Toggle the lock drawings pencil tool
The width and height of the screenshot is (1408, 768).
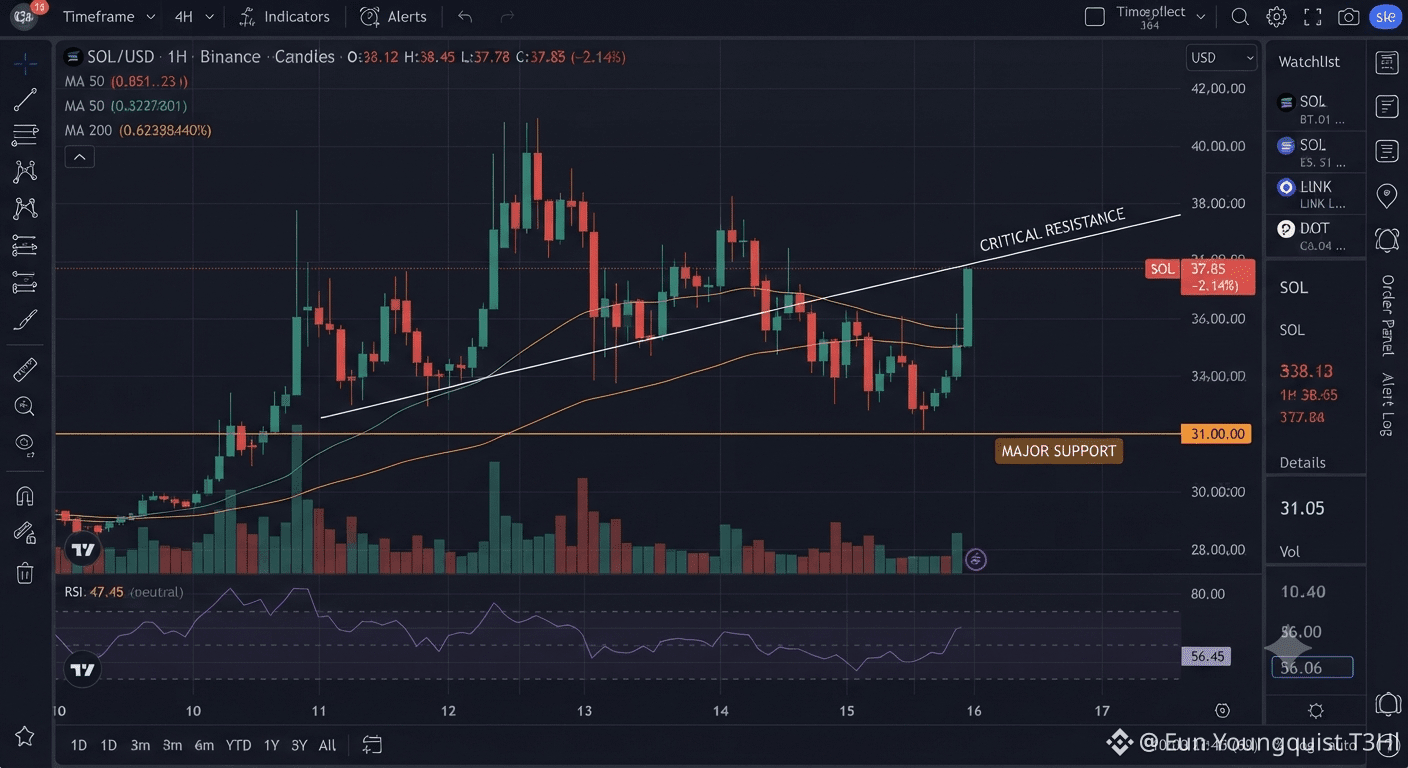coord(25,533)
